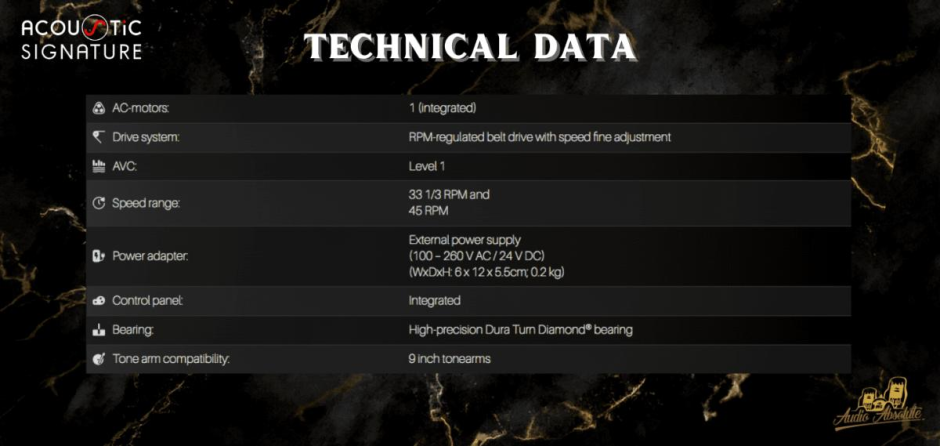This screenshot has width=940, height=446.
Task: Click the RPM-regulated belt drive description
Action: point(539,136)
